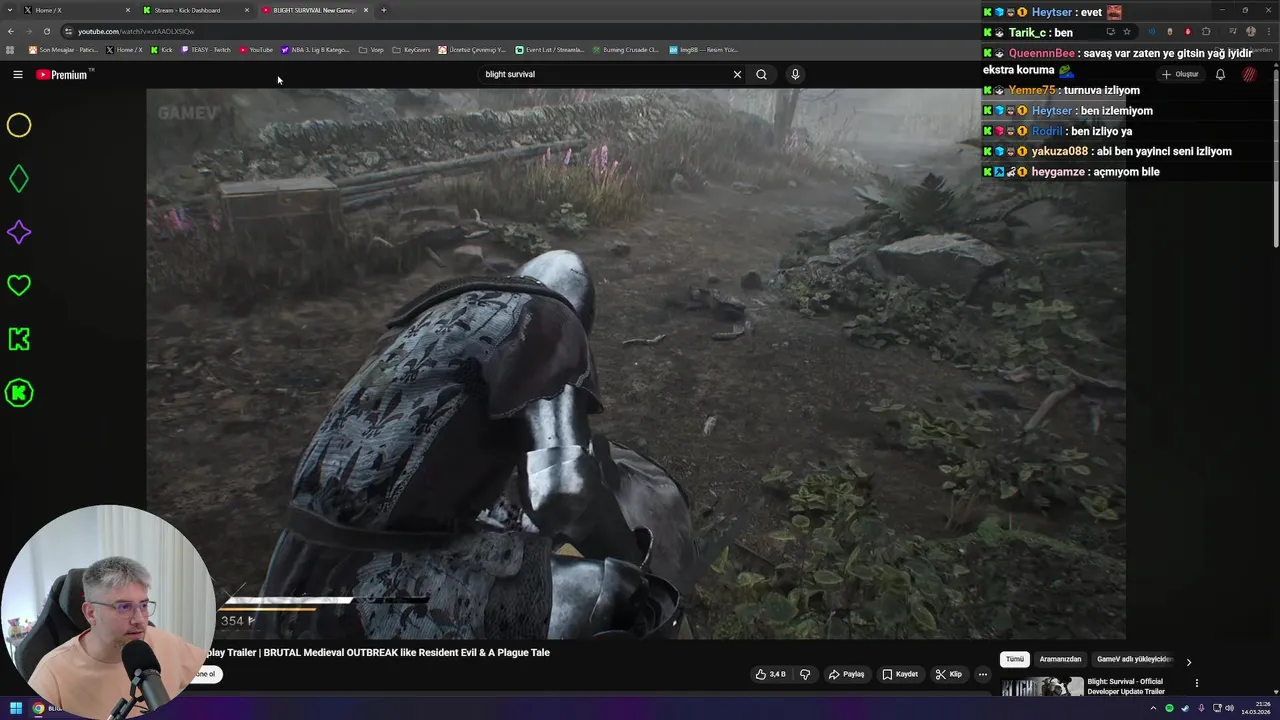Close the Stream - Kick Dashboard tab

tap(247, 10)
